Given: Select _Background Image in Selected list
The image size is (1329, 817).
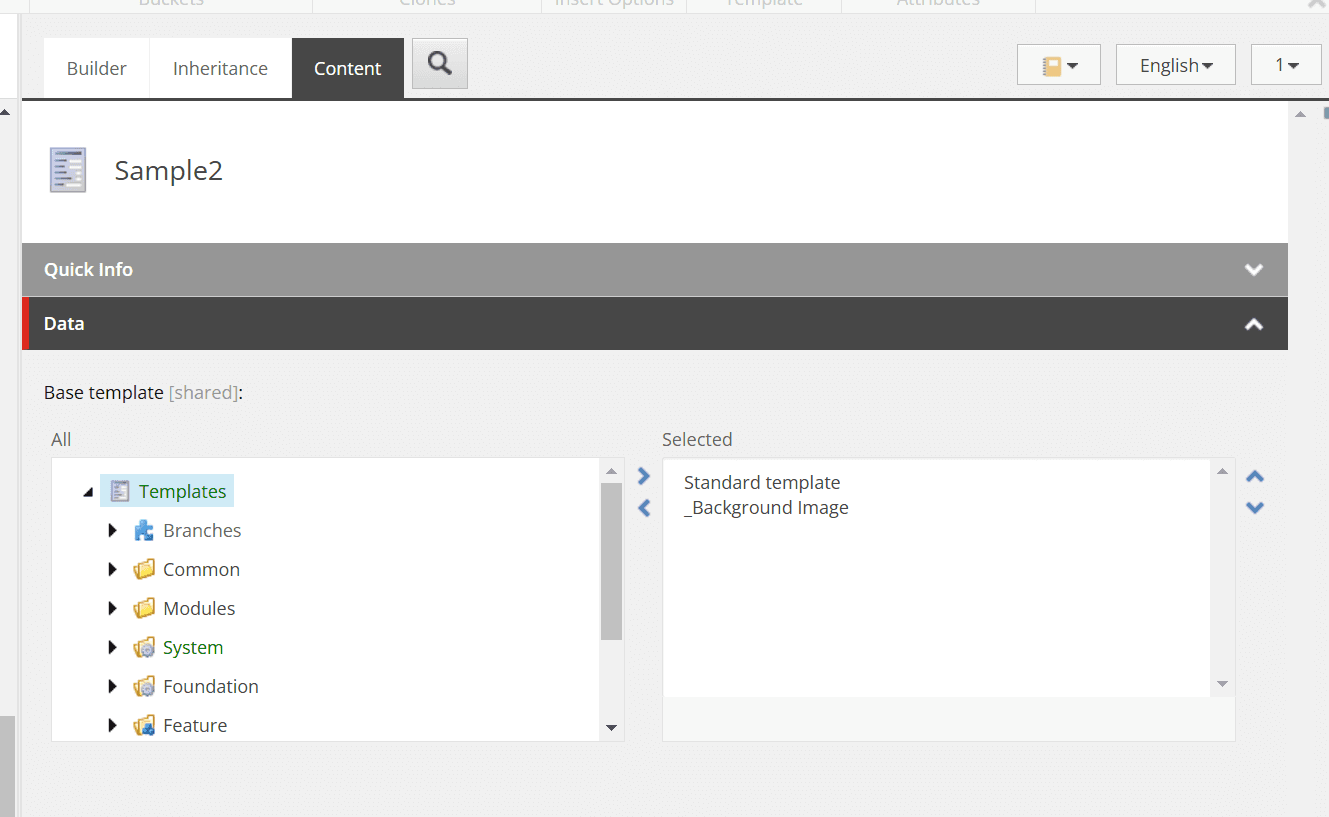Looking at the screenshot, I should point(766,508).
